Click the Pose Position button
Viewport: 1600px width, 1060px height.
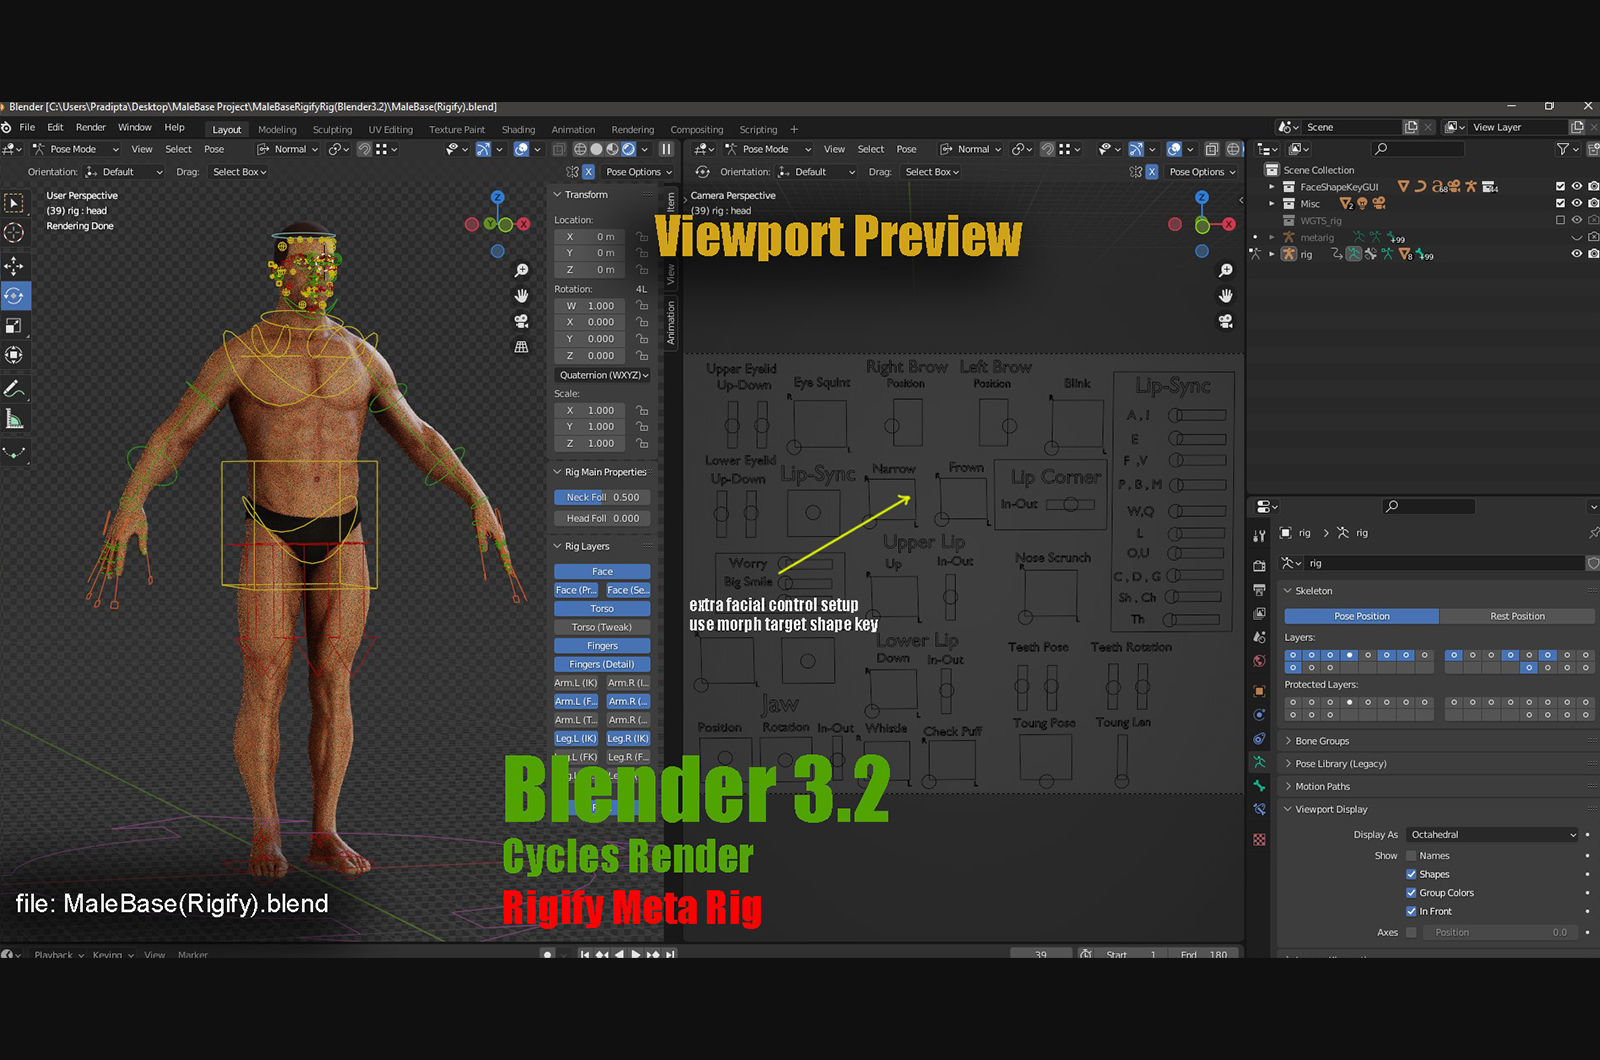point(1362,616)
